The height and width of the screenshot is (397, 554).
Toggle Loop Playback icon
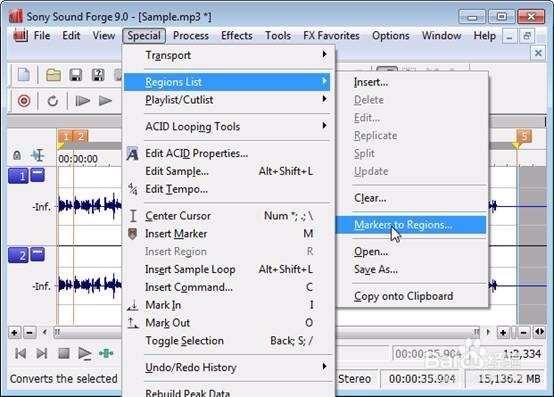(53, 101)
